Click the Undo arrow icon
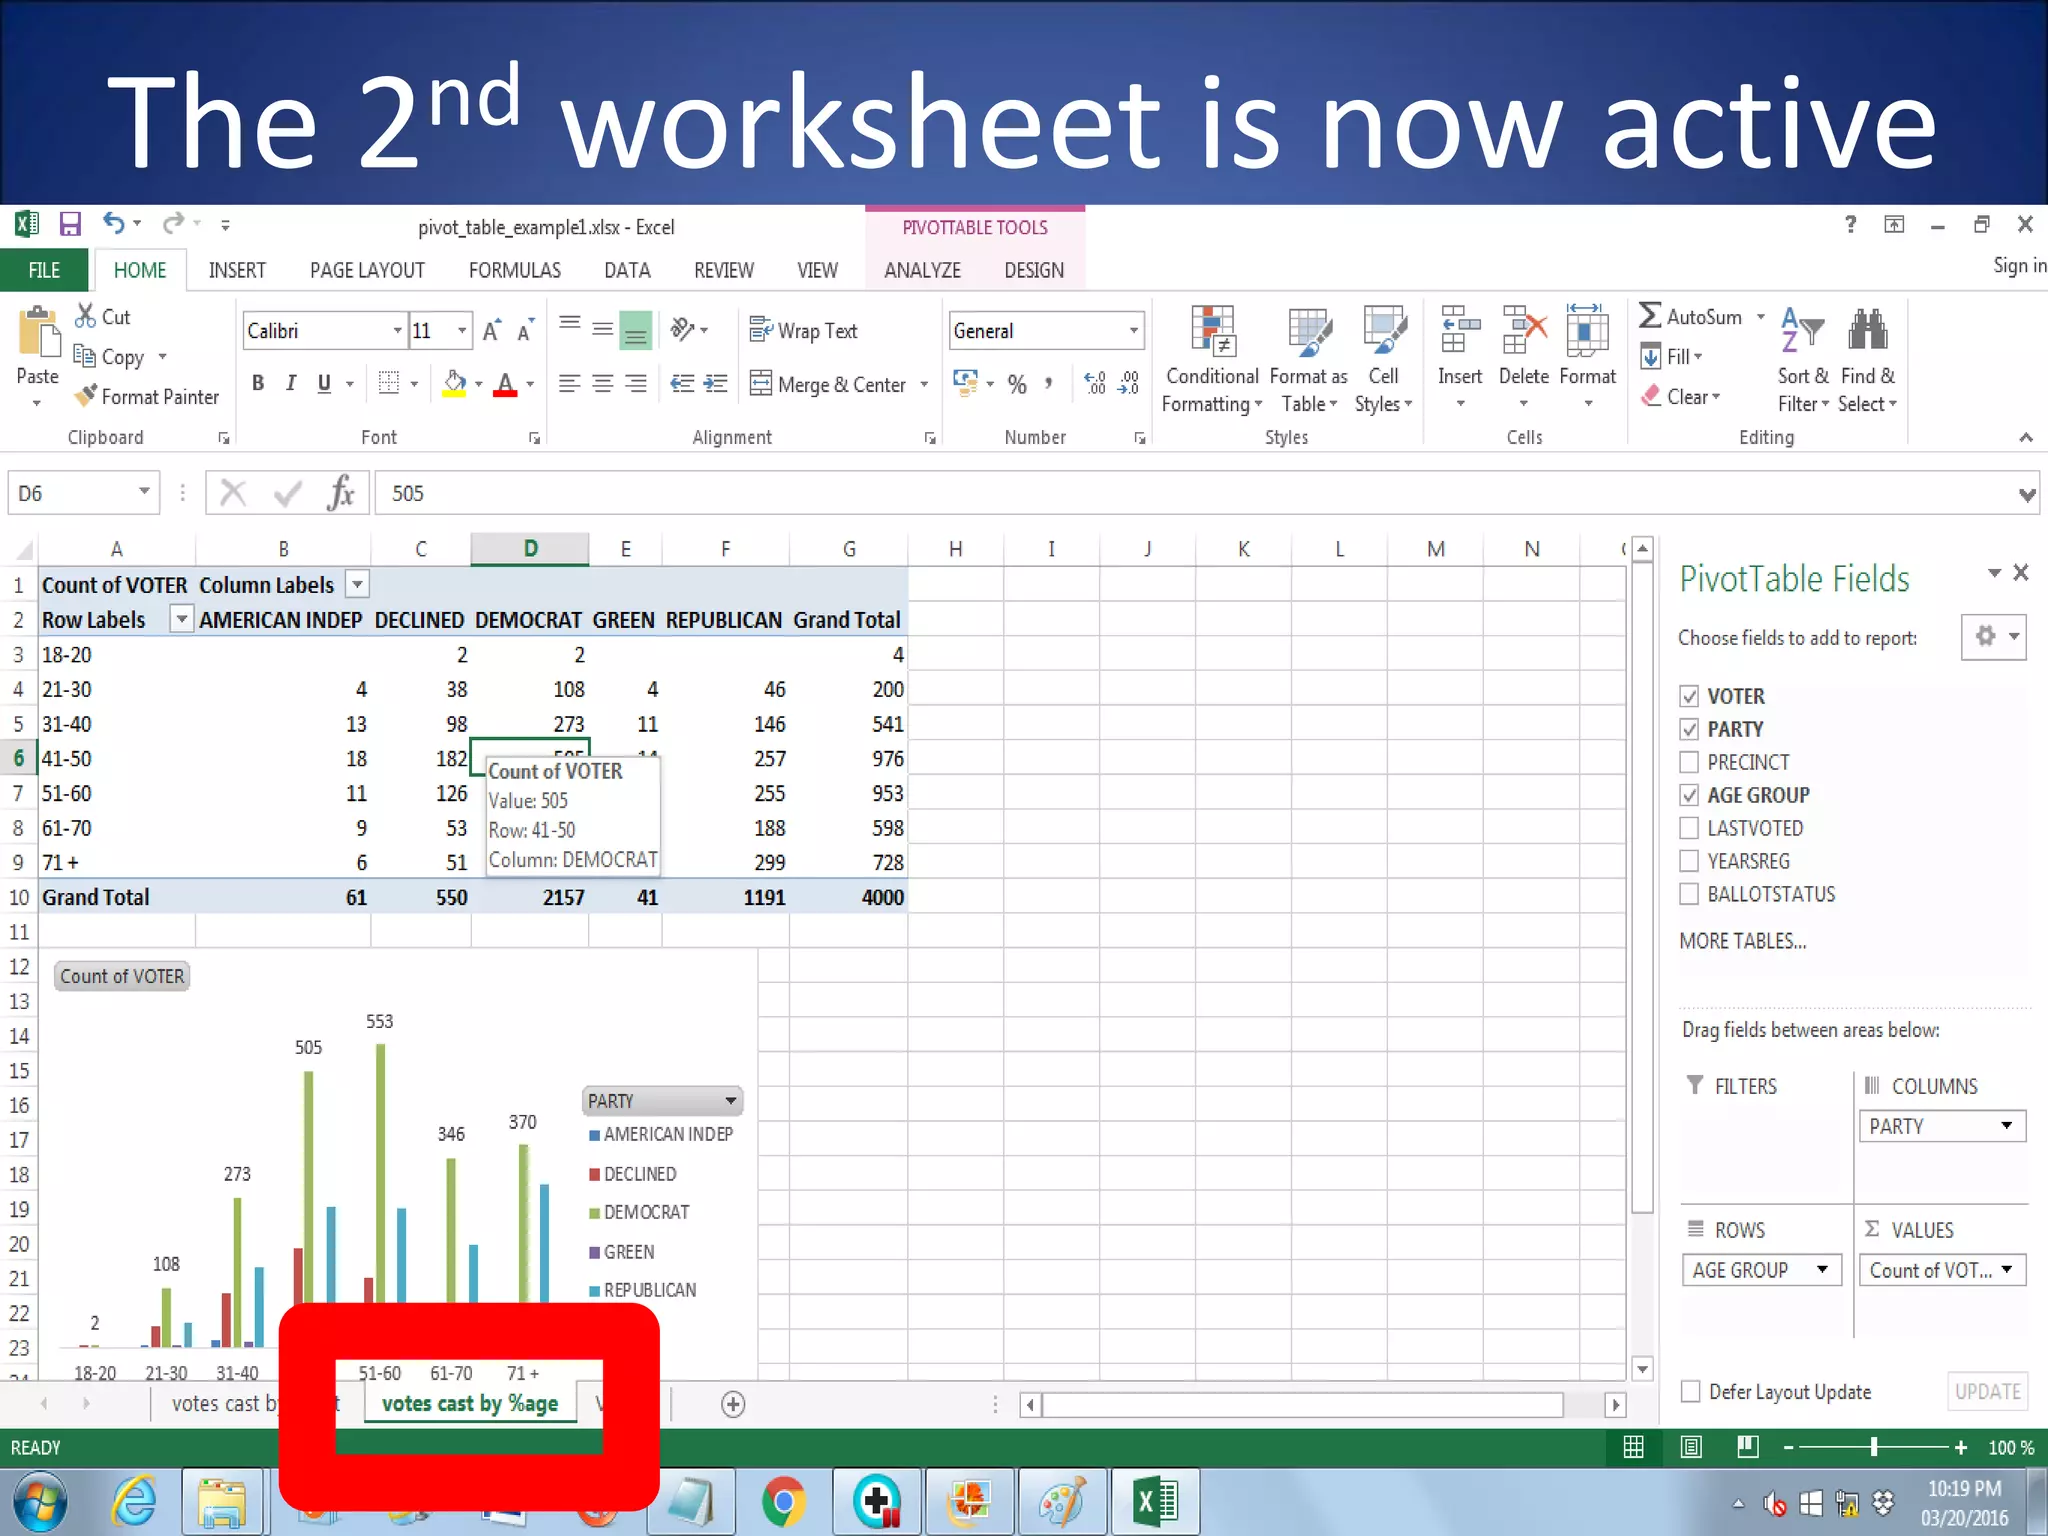Screen dimensions: 2048x1536 click(x=113, y=224)
